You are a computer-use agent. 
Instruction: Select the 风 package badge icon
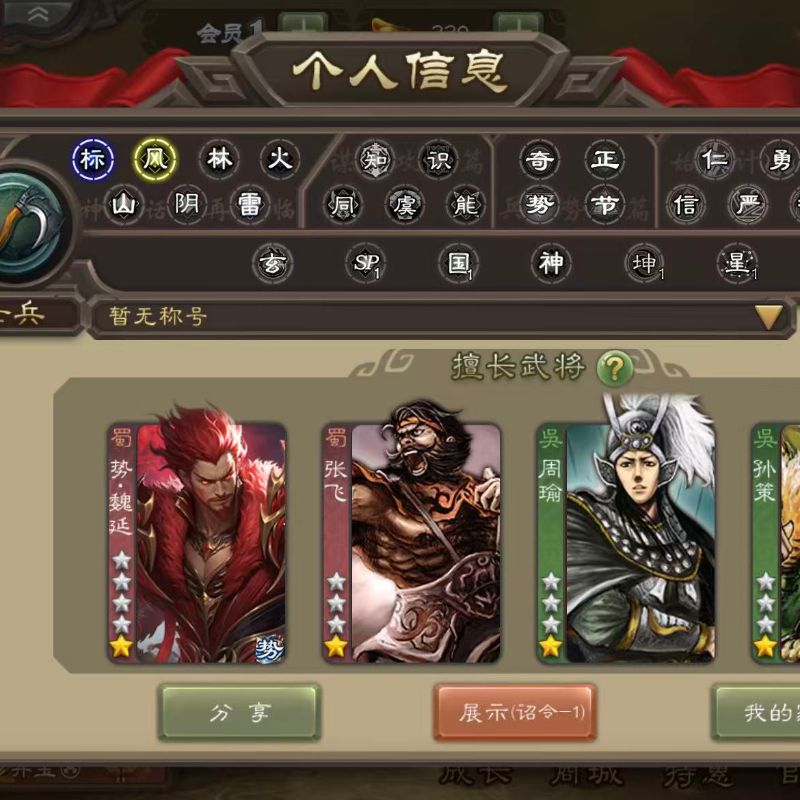pyautogui.click(x=155, y=160)
